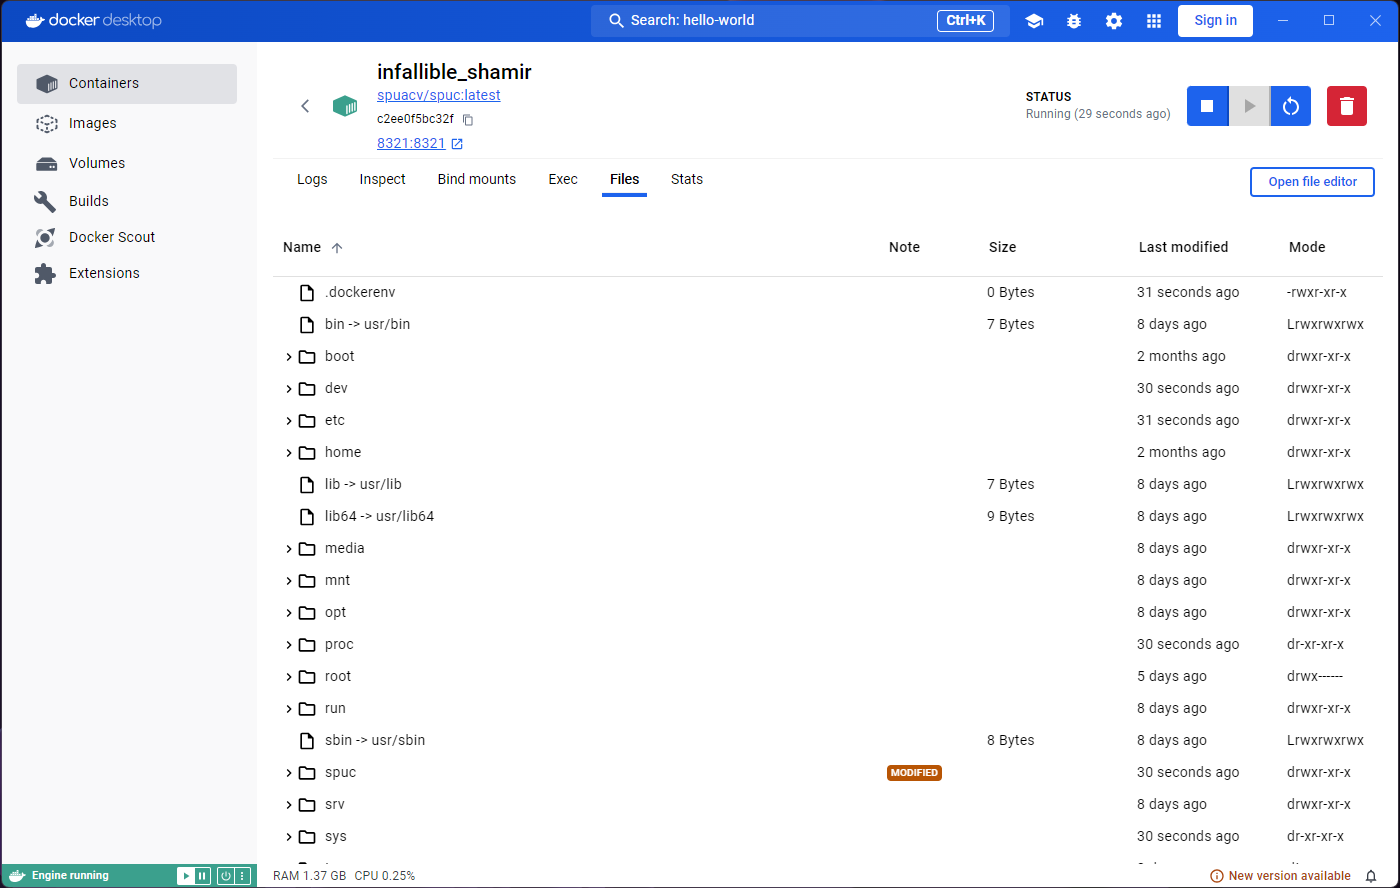Select the bin -> usr/bin row
The width and height of the screenshot is (1400, 888).
pyautogui.click(x=828, y=324)
